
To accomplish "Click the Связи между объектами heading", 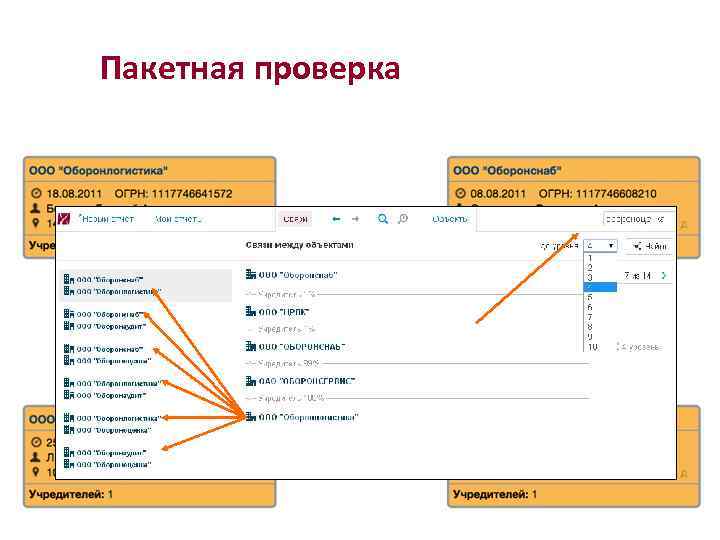I will click(x=299, y=245).
